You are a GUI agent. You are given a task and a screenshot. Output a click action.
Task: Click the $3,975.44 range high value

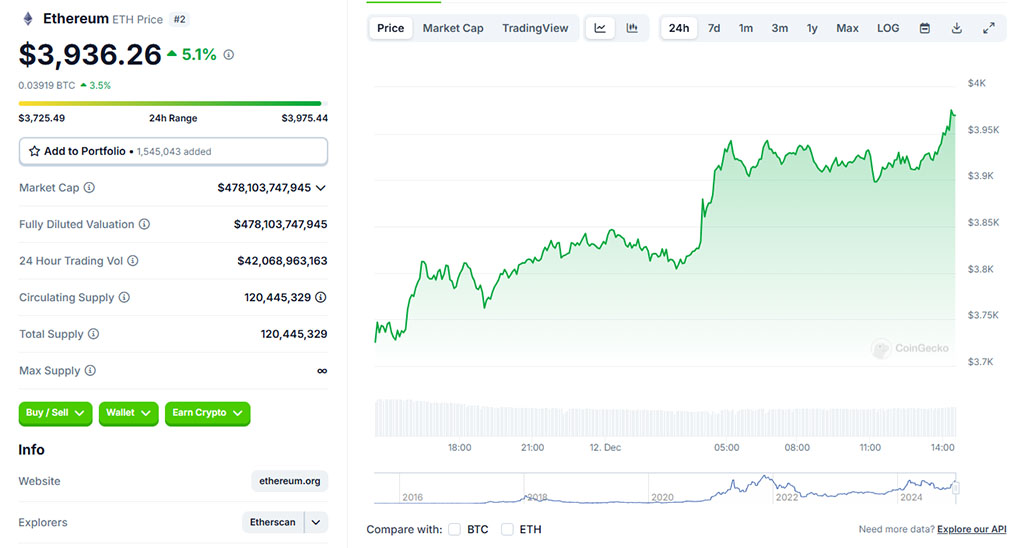click(x=304, y=118)
